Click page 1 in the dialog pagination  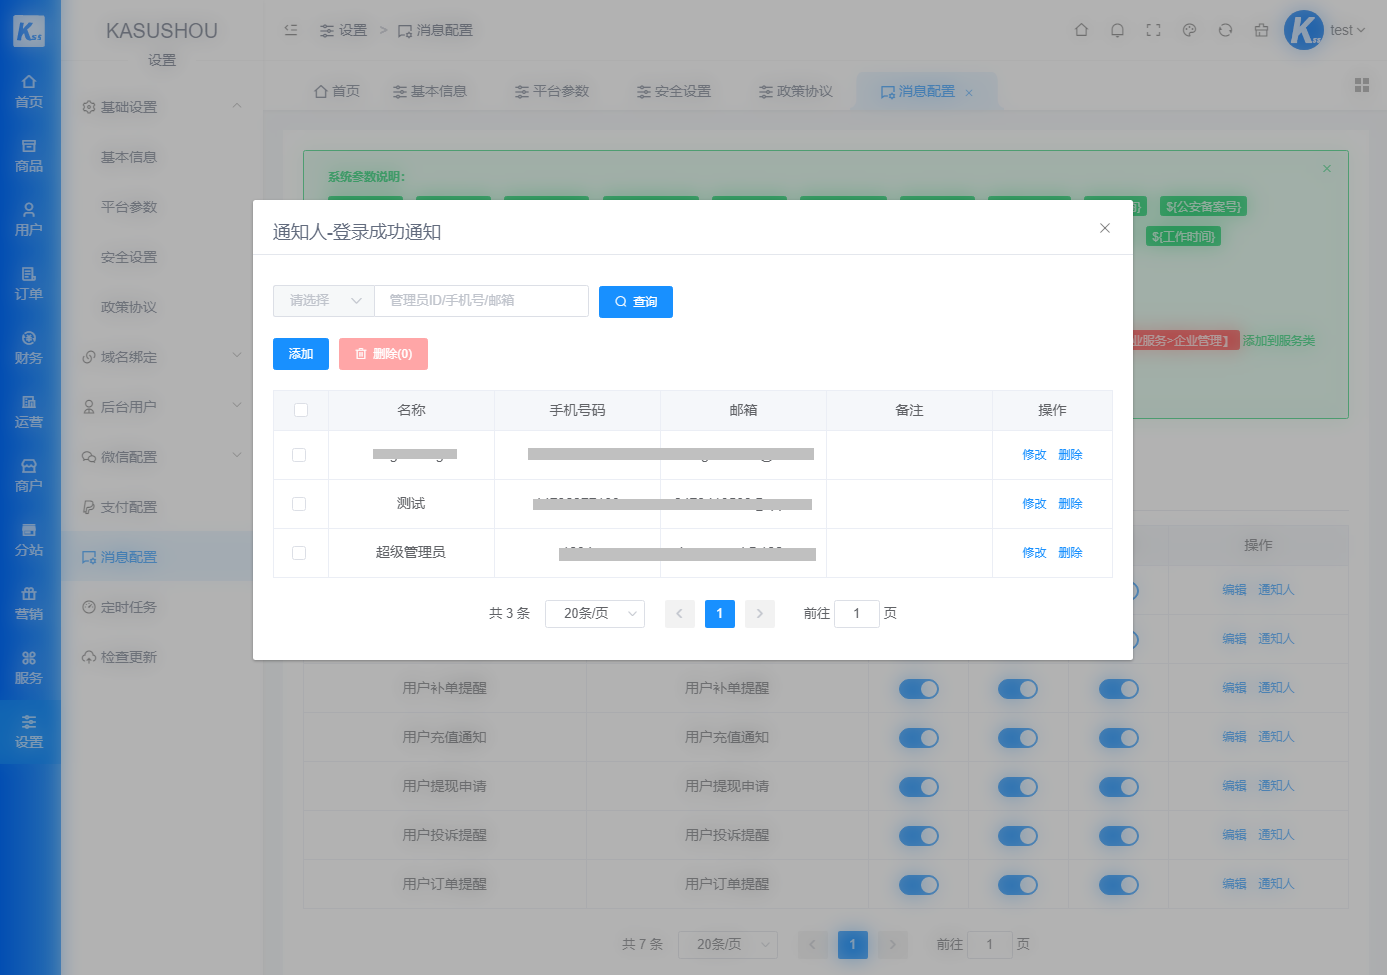[720, 614]
